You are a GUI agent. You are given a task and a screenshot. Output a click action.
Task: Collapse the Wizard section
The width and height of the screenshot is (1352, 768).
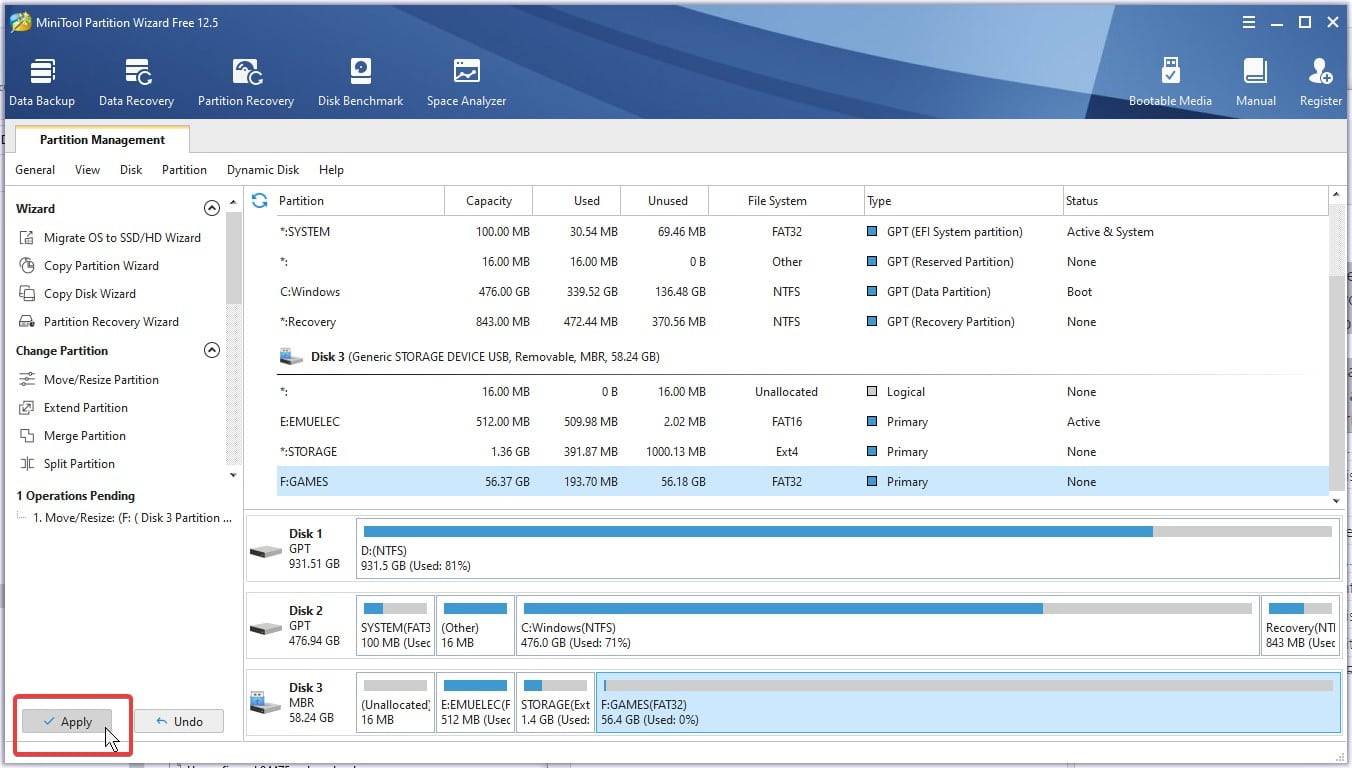(x=212, y=208)
